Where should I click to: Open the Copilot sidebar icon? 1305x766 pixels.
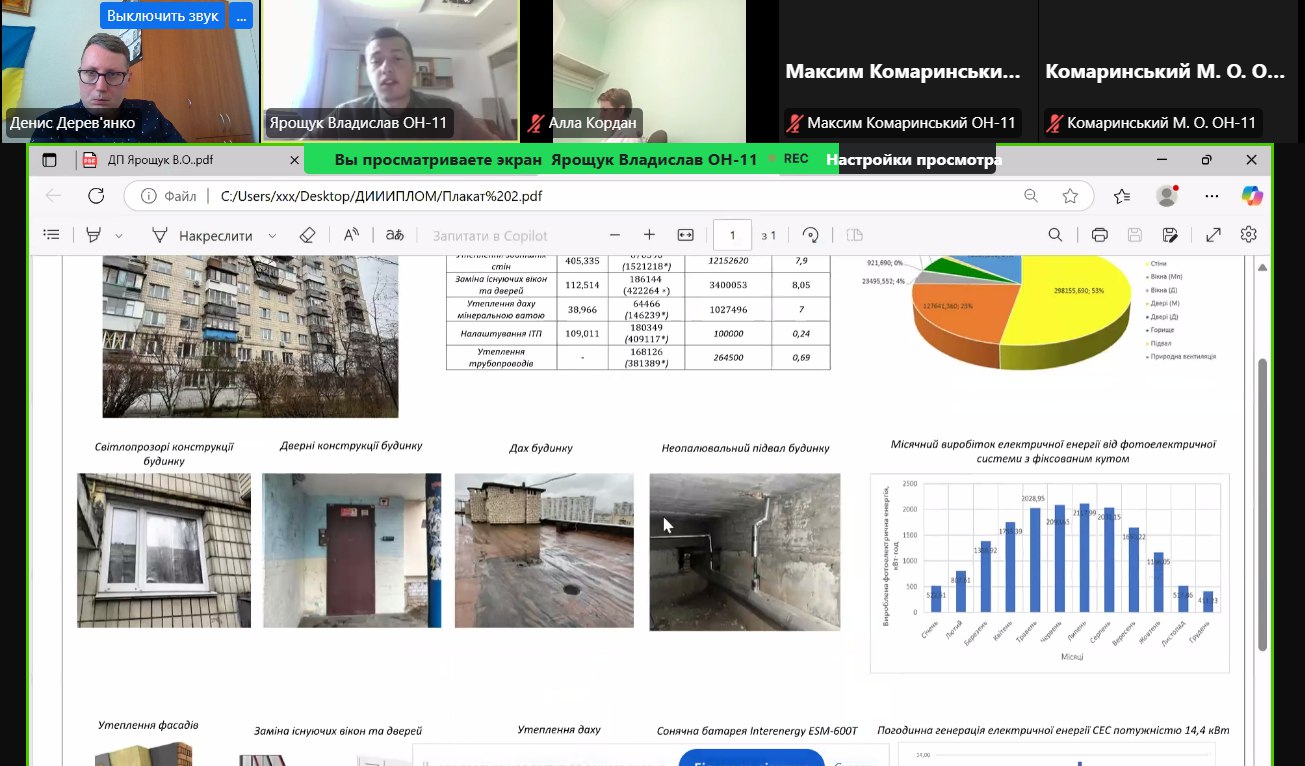pos(1252,196)
